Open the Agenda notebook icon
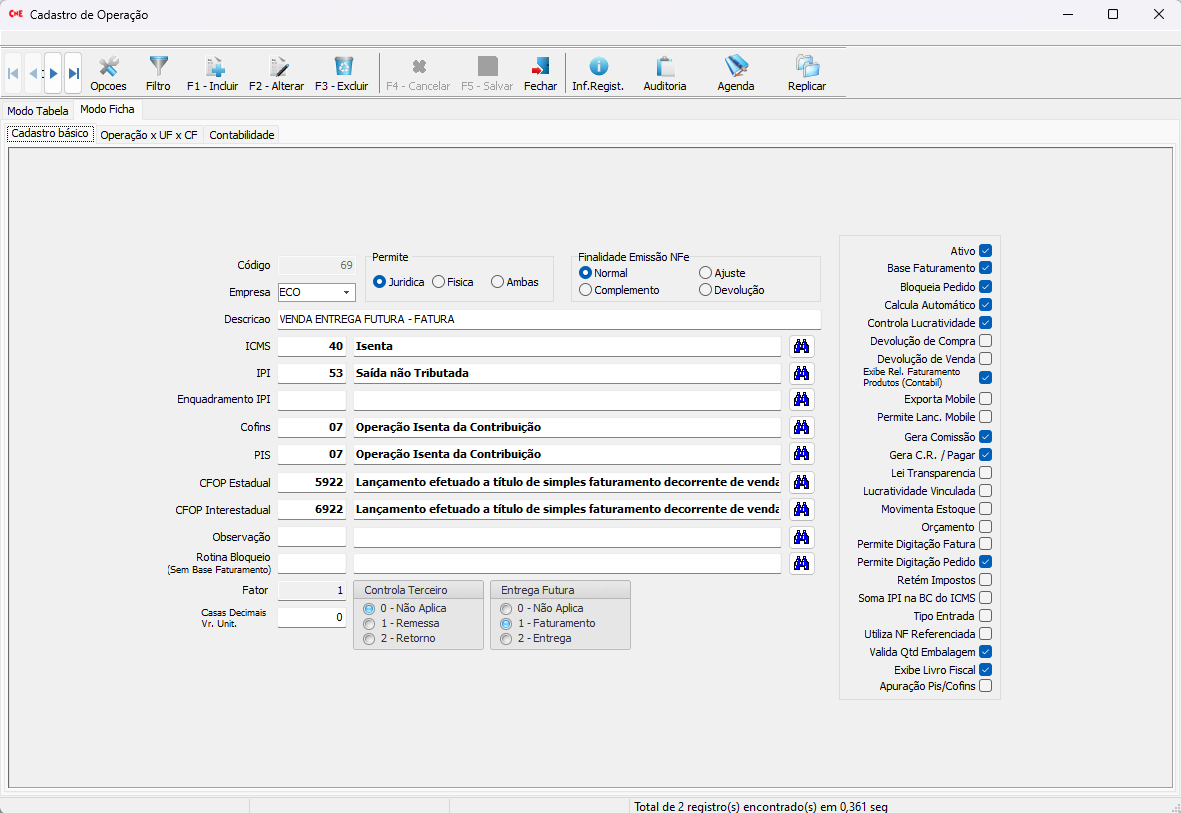Screen dimensions: 1181x813 [x=736, y=74]
